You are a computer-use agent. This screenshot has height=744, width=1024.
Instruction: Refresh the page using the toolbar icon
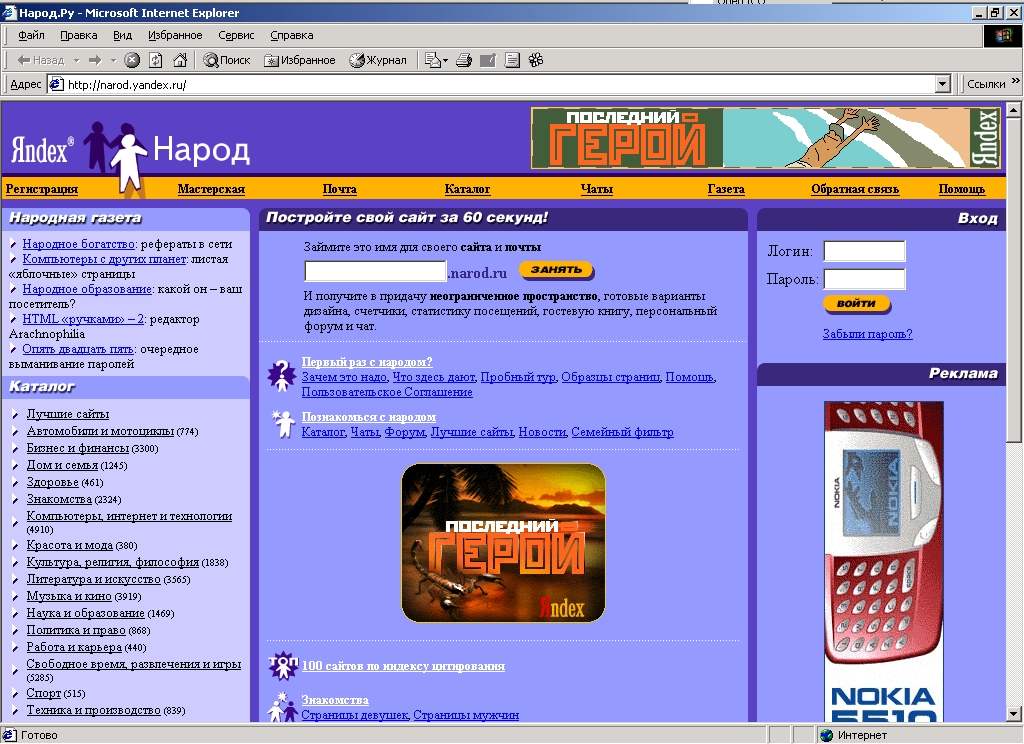tap(155, 60)
